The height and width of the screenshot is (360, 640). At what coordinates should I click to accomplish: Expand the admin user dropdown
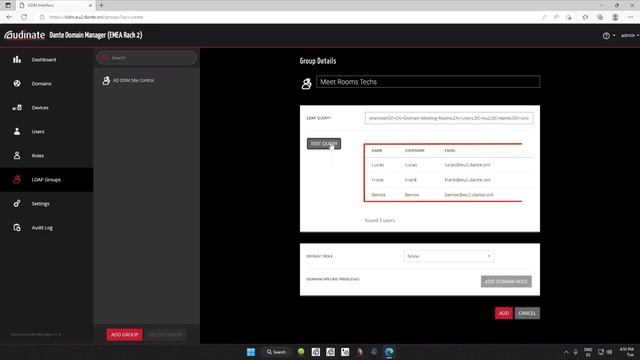(629, 36)
